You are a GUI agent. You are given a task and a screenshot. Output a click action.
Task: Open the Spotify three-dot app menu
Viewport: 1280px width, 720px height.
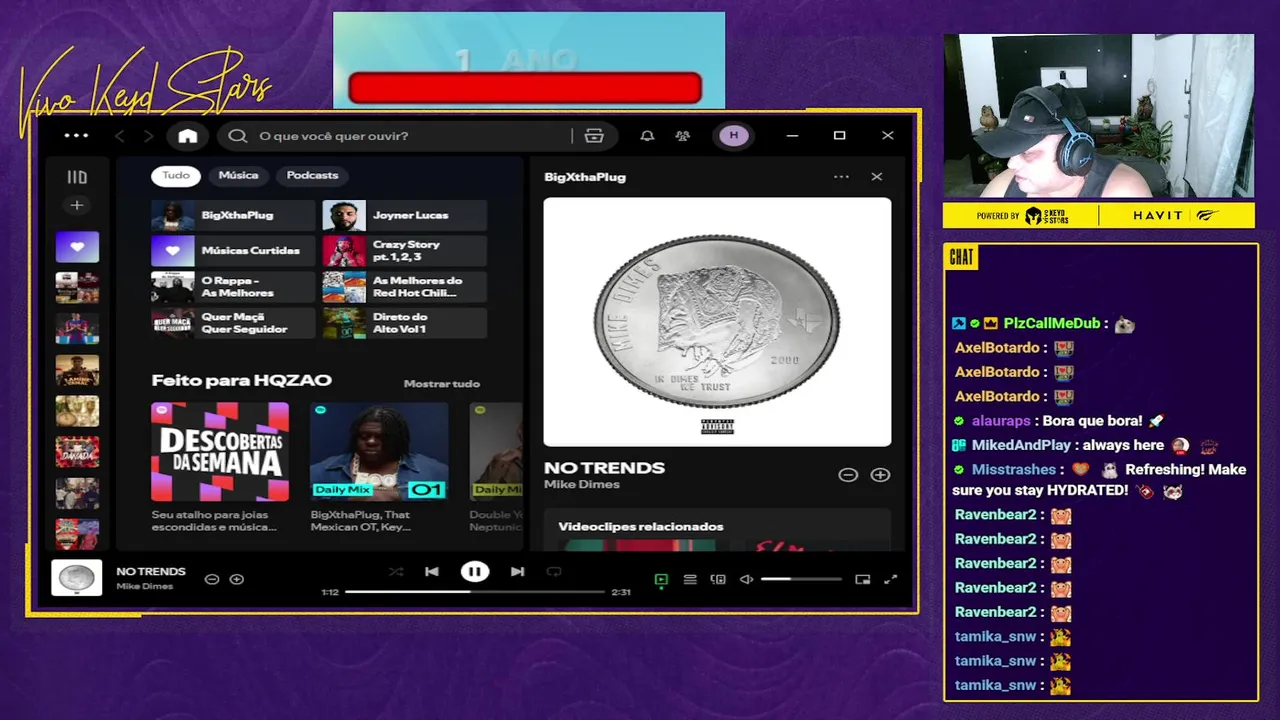[x=76, y=136]
